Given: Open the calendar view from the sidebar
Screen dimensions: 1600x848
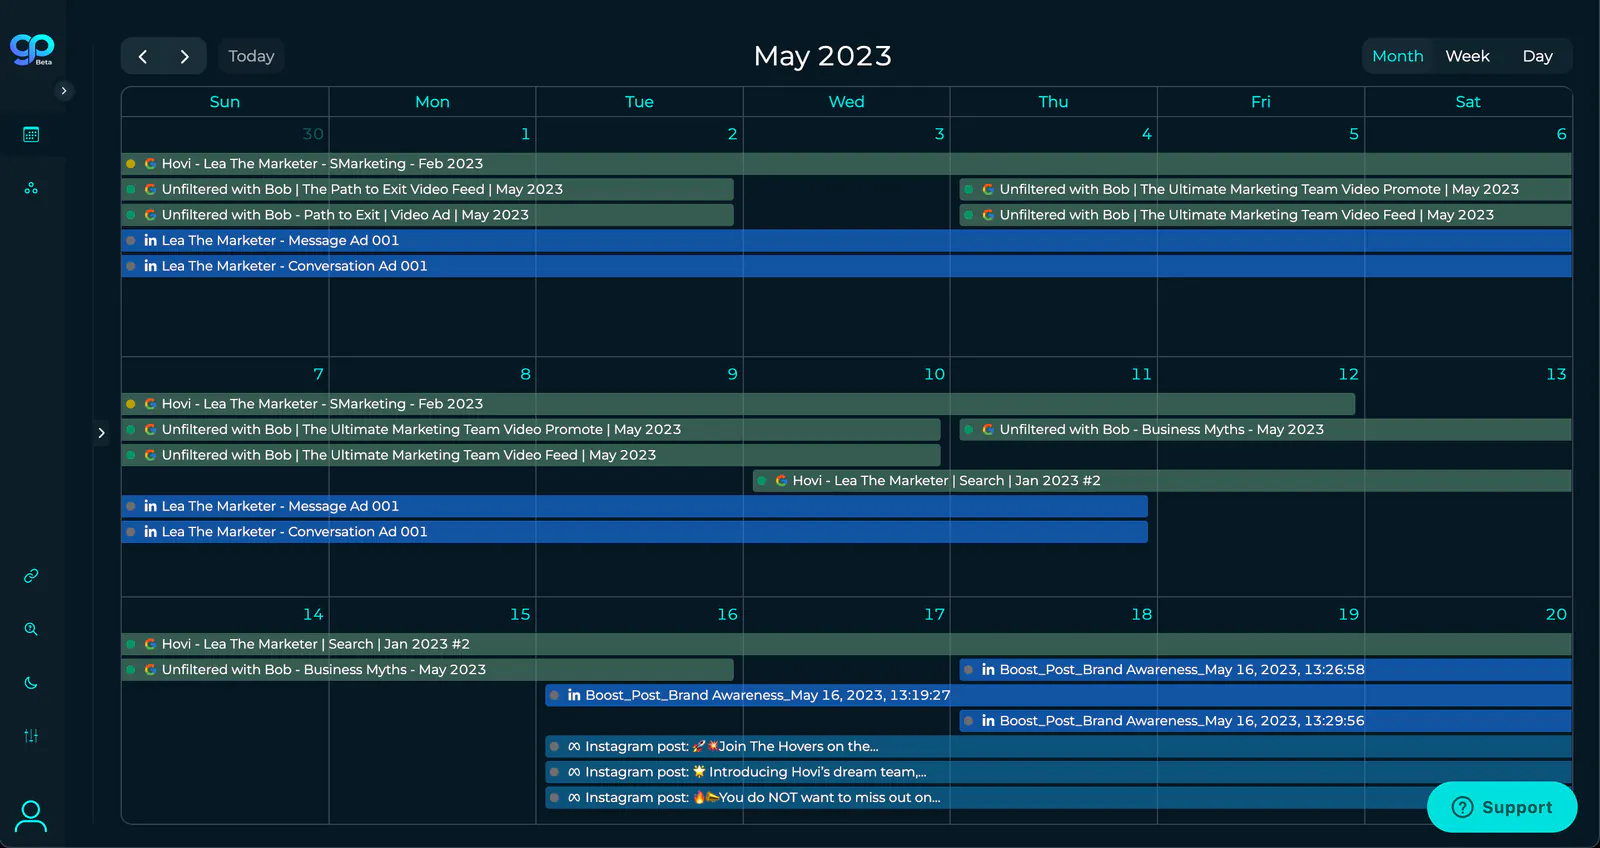Looking at the screenshot, I should click(31, 134).
